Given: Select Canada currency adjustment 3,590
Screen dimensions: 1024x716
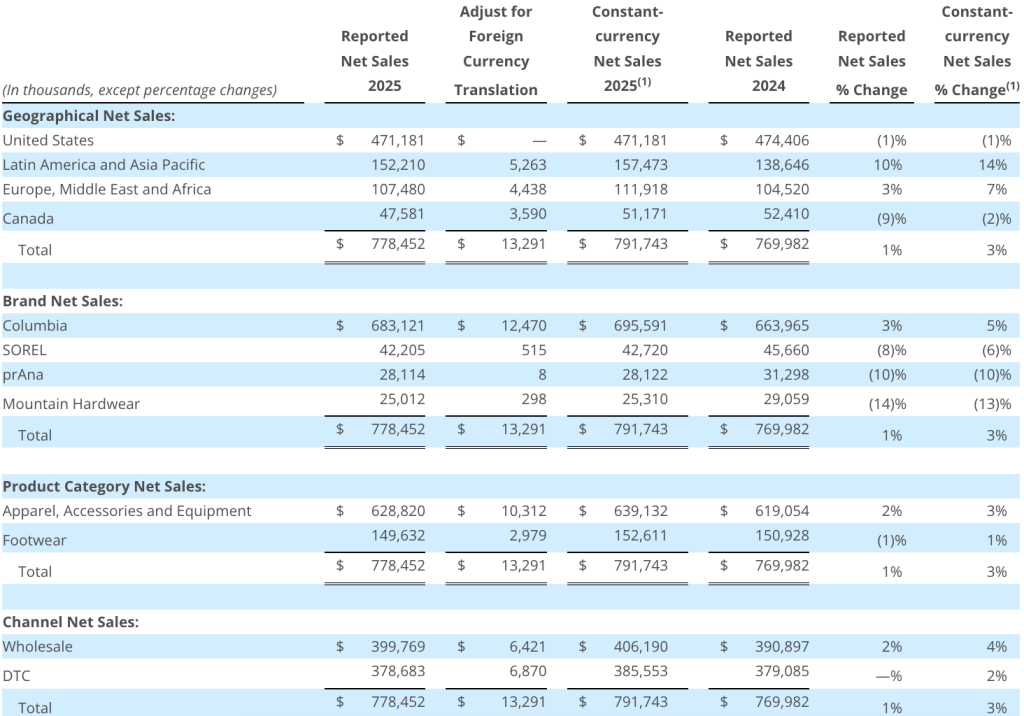Looking at the screenshot, I should tap(528, 214).
